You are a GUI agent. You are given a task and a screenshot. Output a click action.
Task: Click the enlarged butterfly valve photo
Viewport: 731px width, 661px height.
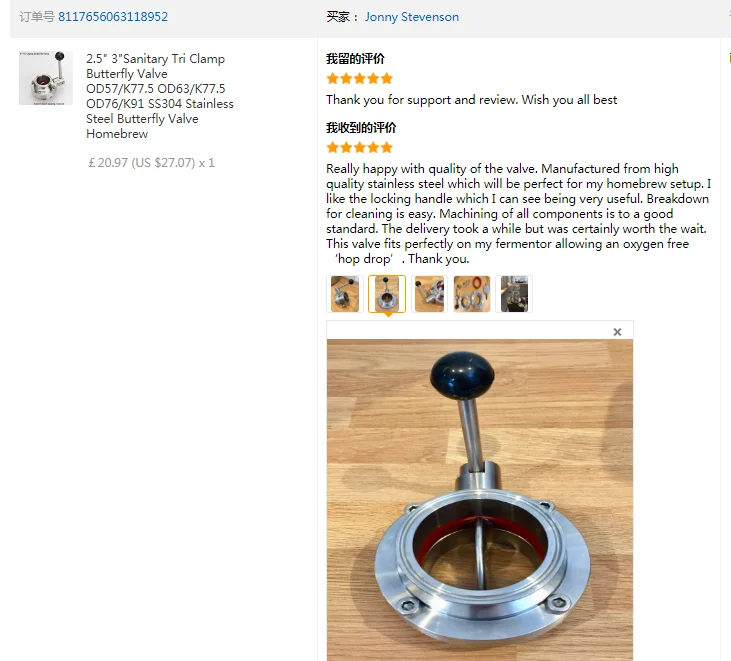(480, 500)
